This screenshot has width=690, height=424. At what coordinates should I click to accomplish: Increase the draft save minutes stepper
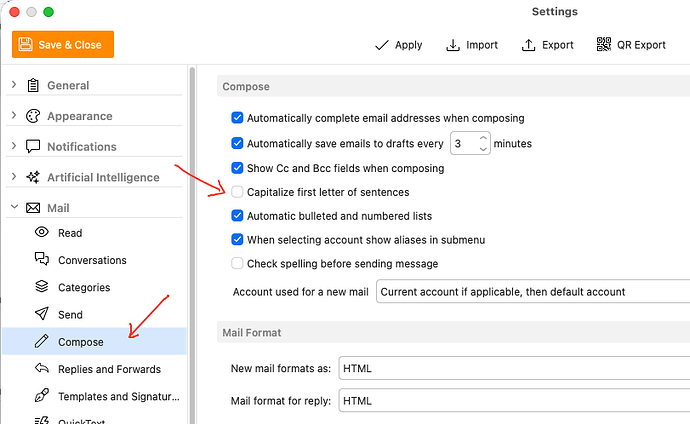[483, 138]
